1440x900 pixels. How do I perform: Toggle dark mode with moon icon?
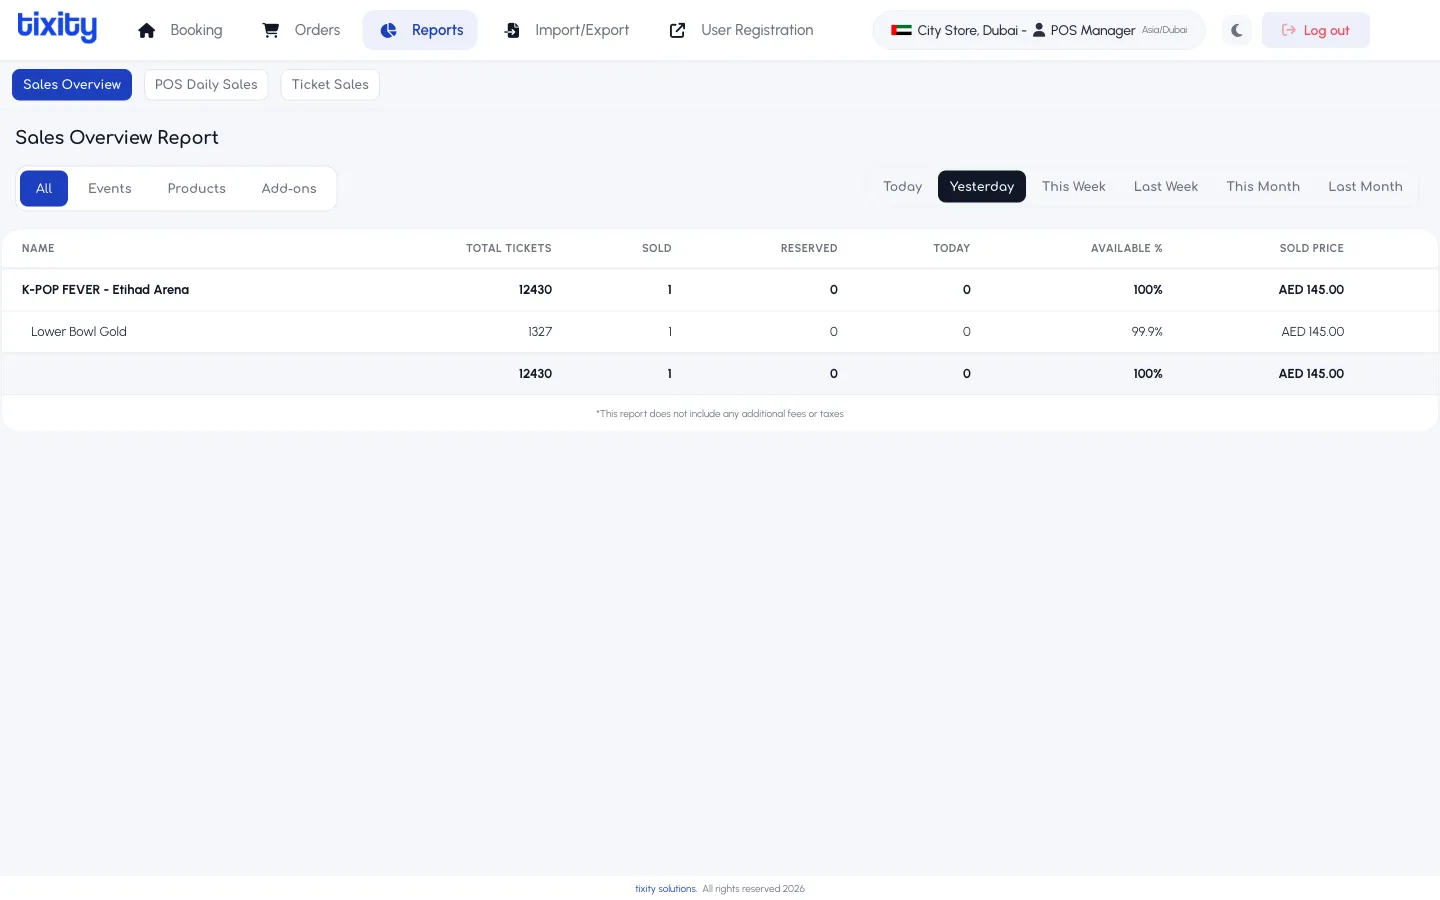pyautogui.click(x=1237, y=30)
